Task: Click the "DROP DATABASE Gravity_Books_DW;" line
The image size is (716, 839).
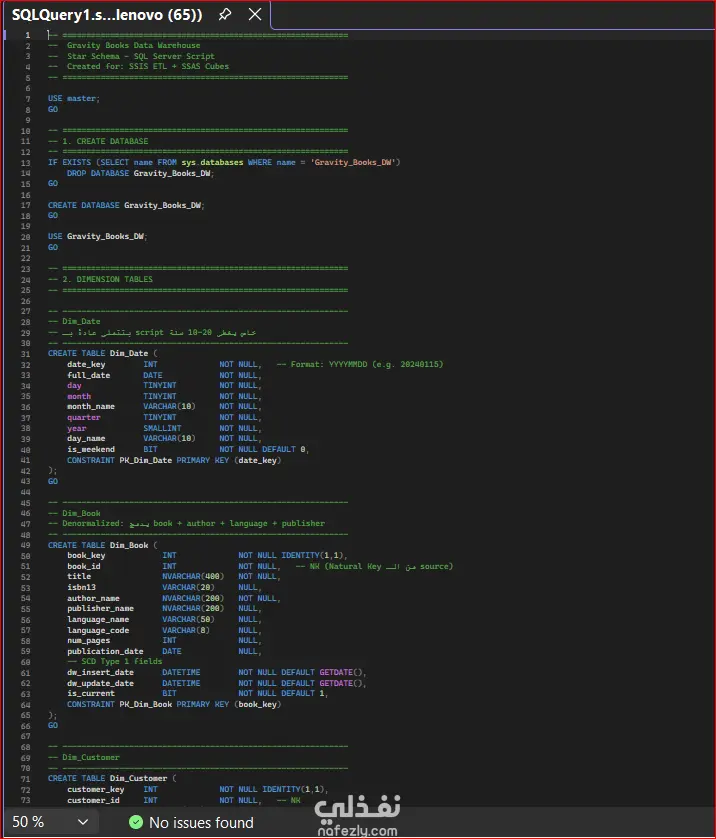Action: pyautogui.click(x=140, y=173)
